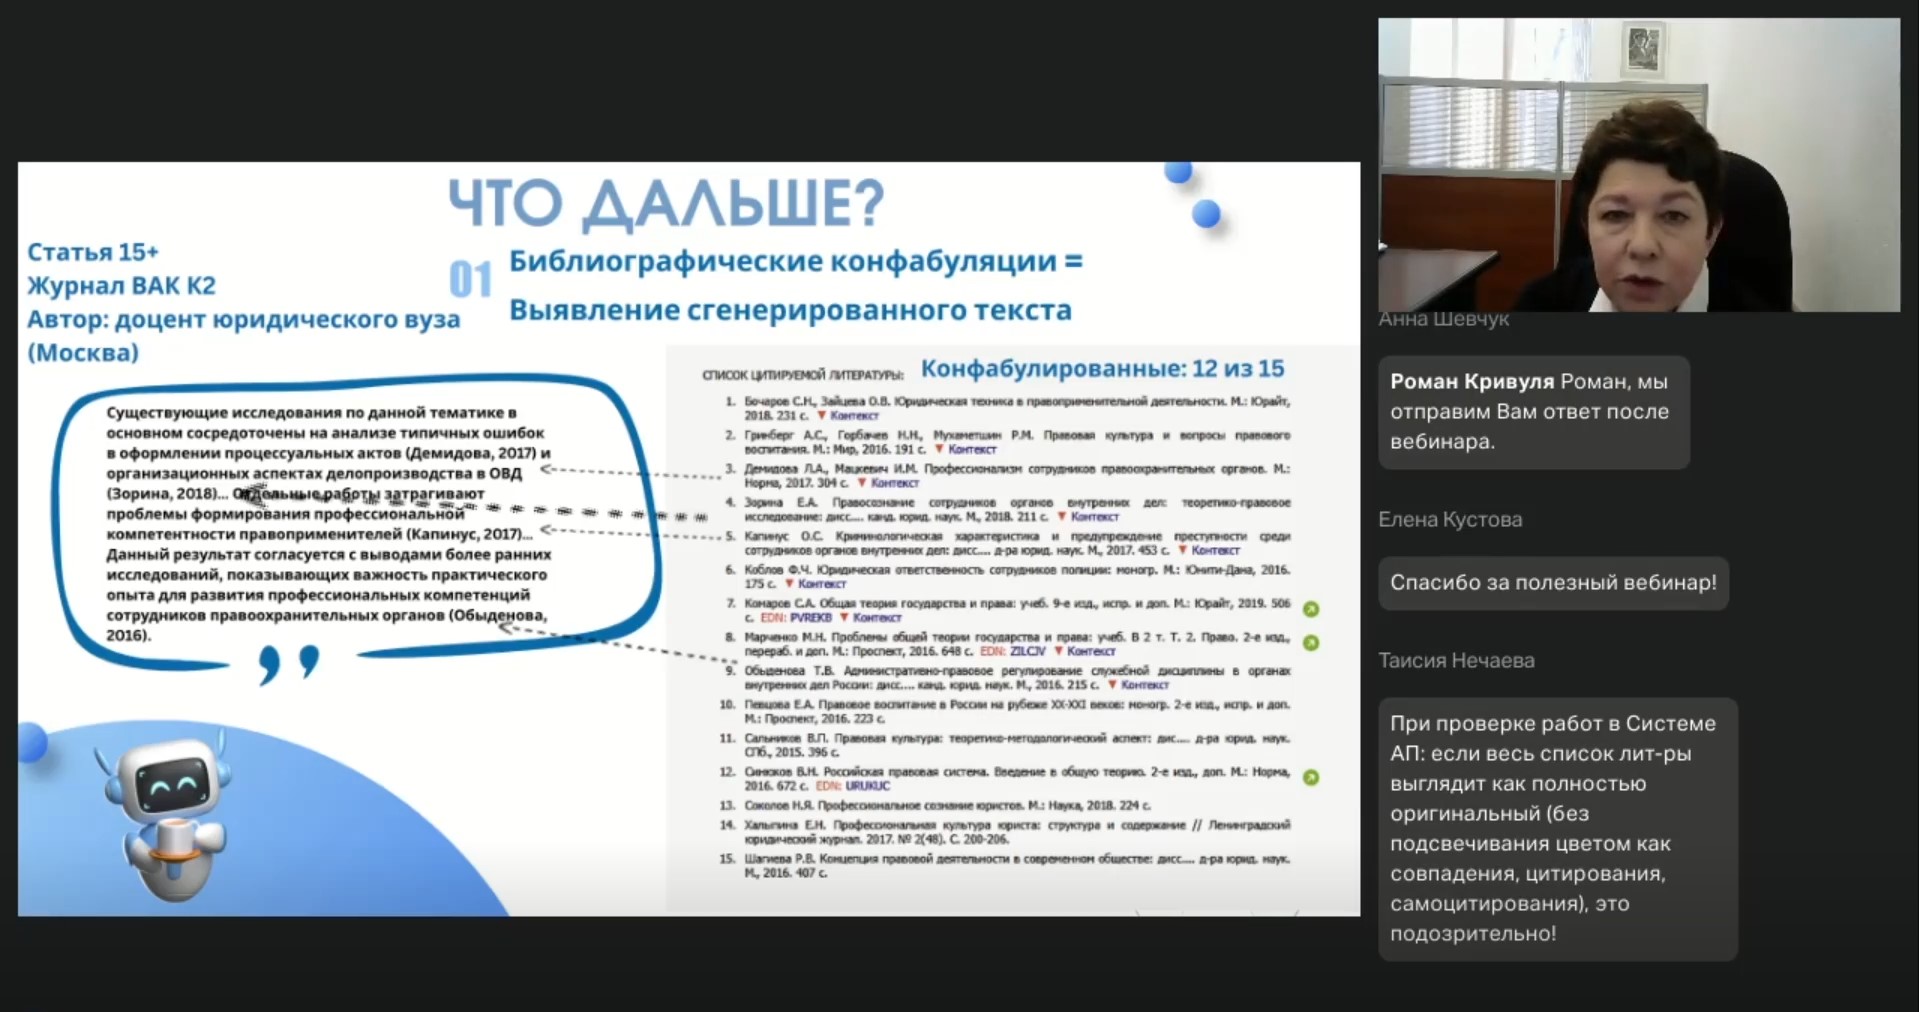Screen dimensions: 1919x1012
Task: Click the large "01" section number
Action: pos(470,280)
